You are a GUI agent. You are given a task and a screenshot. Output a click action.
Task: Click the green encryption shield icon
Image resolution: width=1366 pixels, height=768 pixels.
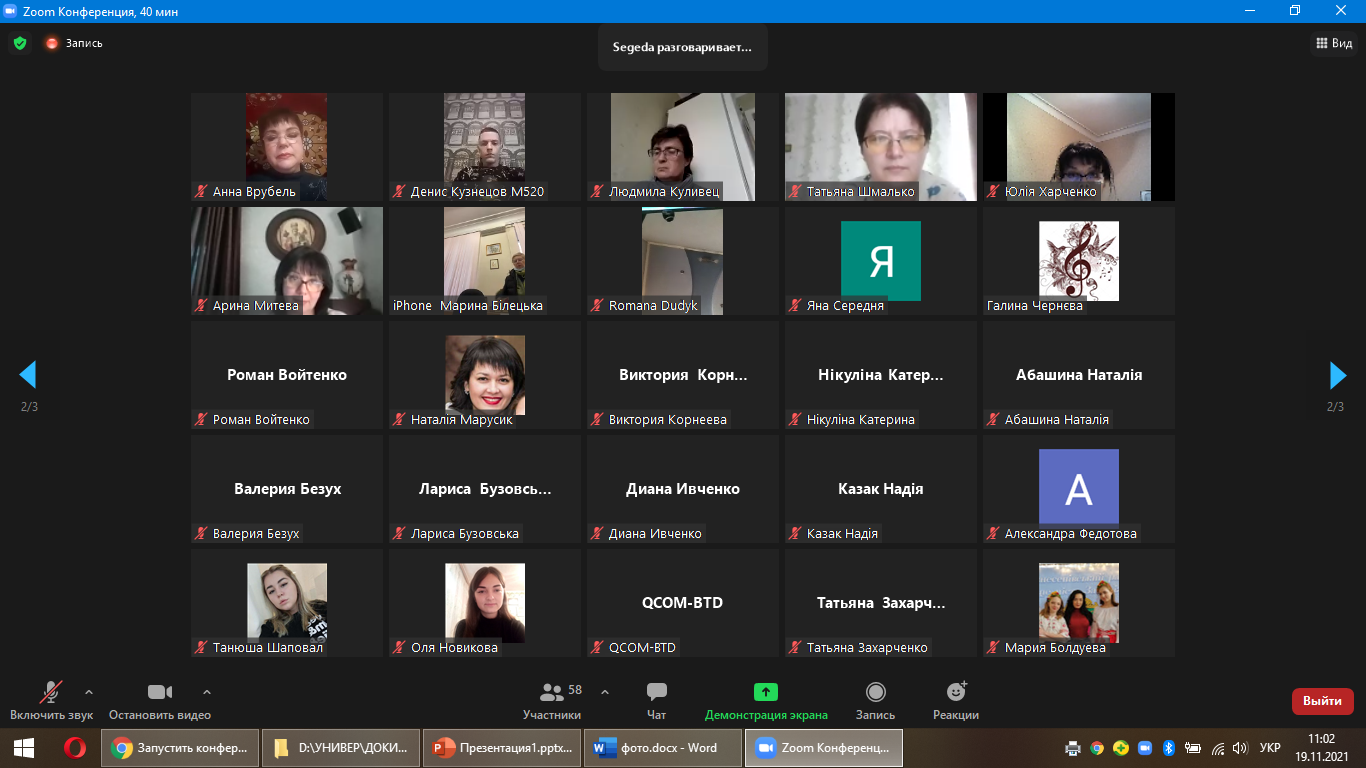click(19, 43)
